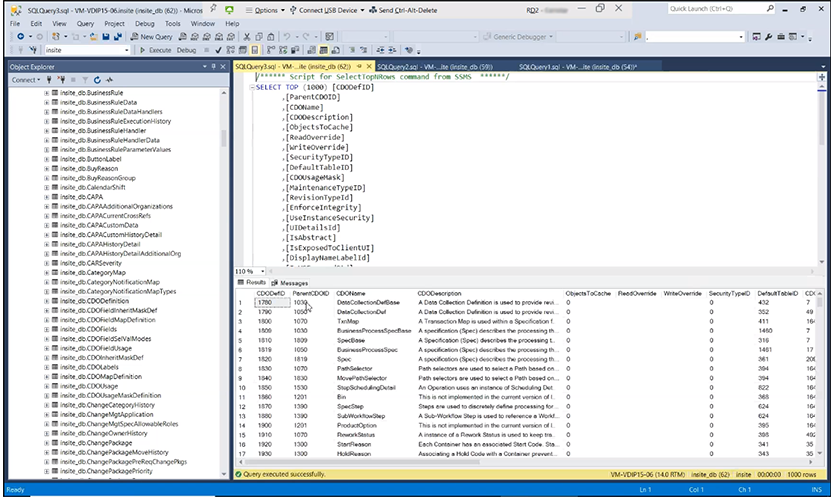Switch to the Messages results tab
The width and height of the screenshot is (834, 497).
coord(294,283)
